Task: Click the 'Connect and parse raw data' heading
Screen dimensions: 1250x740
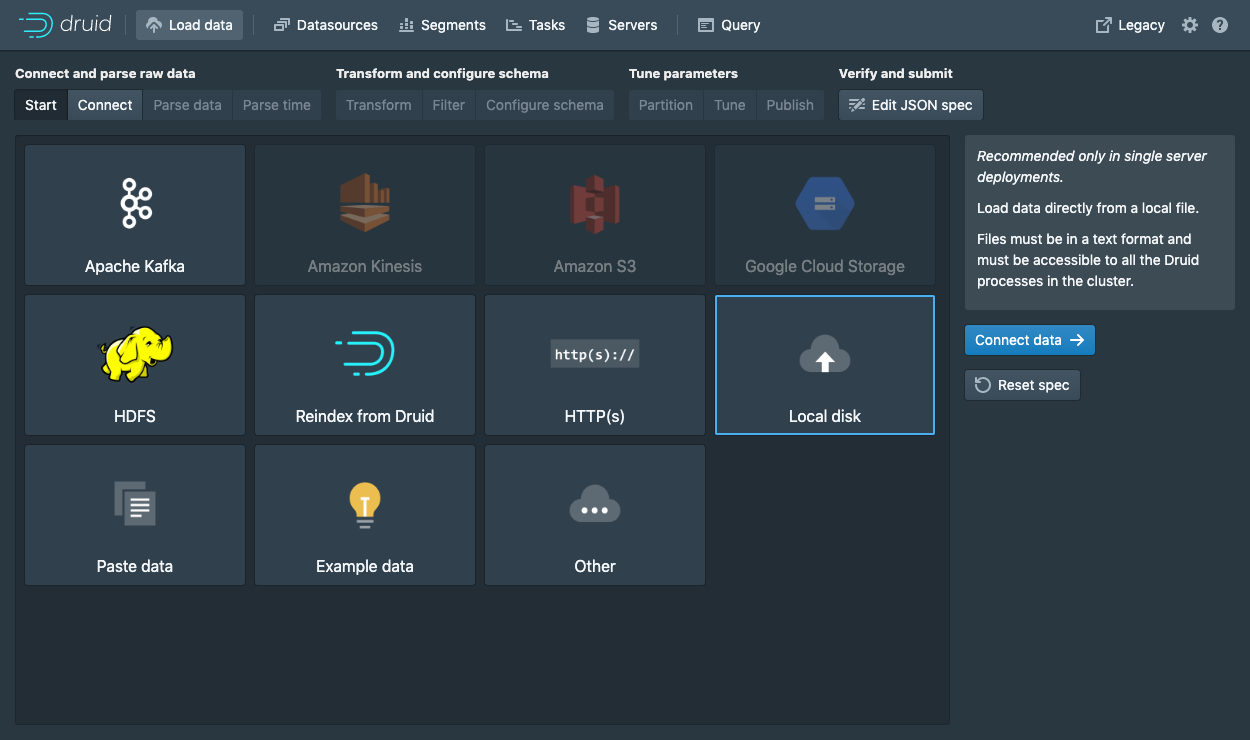Action: [105, 73]
